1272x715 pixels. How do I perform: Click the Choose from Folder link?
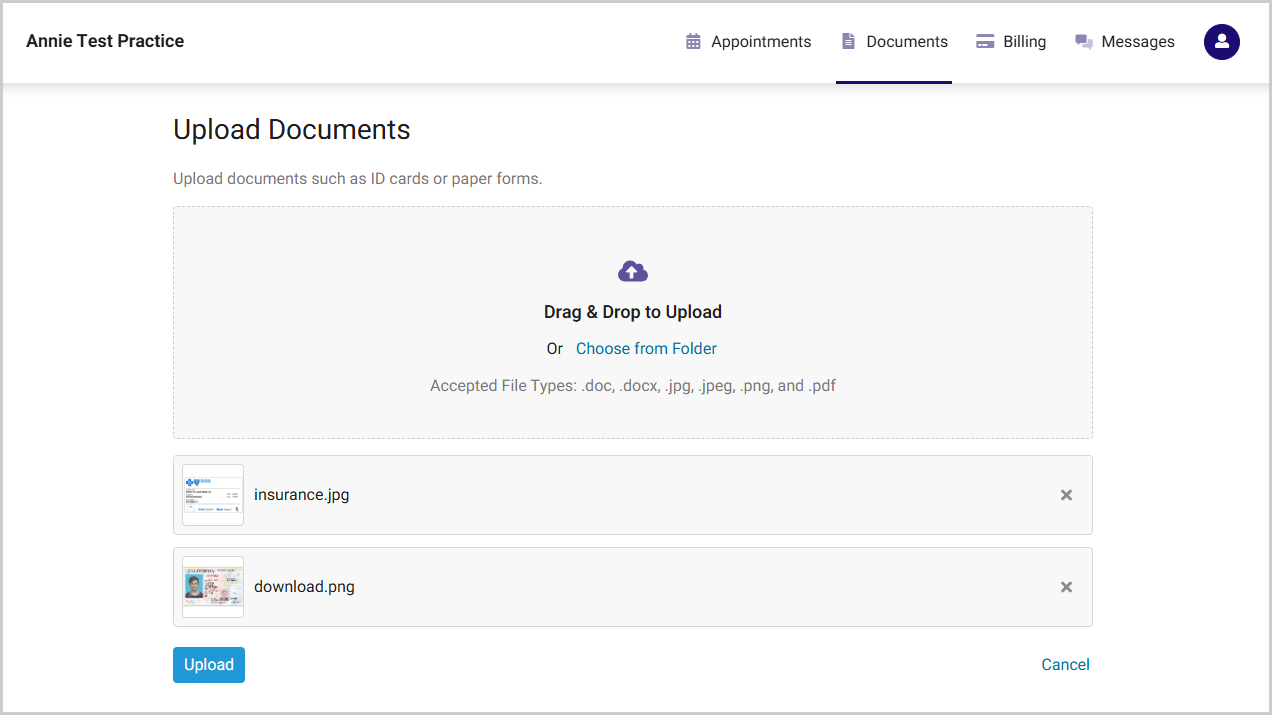(x=646, y=349)
